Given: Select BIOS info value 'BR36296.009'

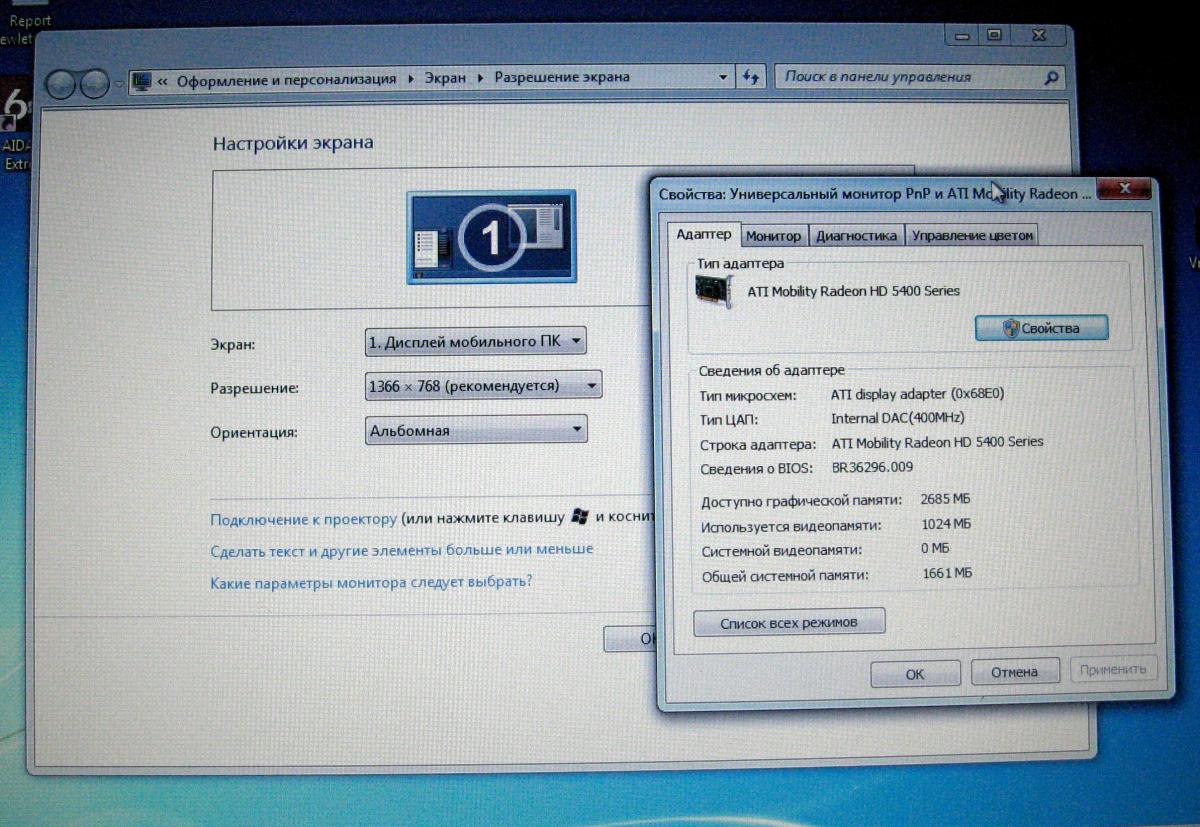Looking at the screenshot, I should [x=872, y=467].
